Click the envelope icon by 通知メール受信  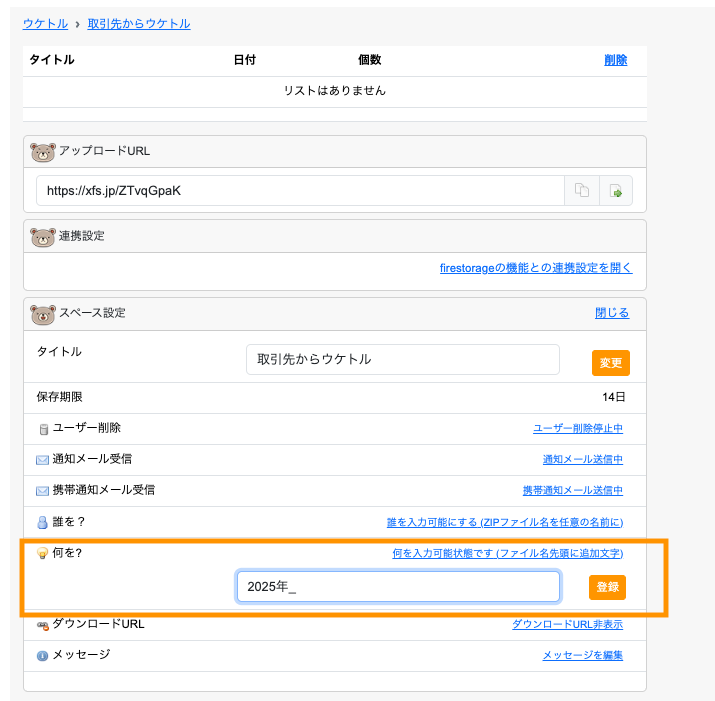click(43, 460)
